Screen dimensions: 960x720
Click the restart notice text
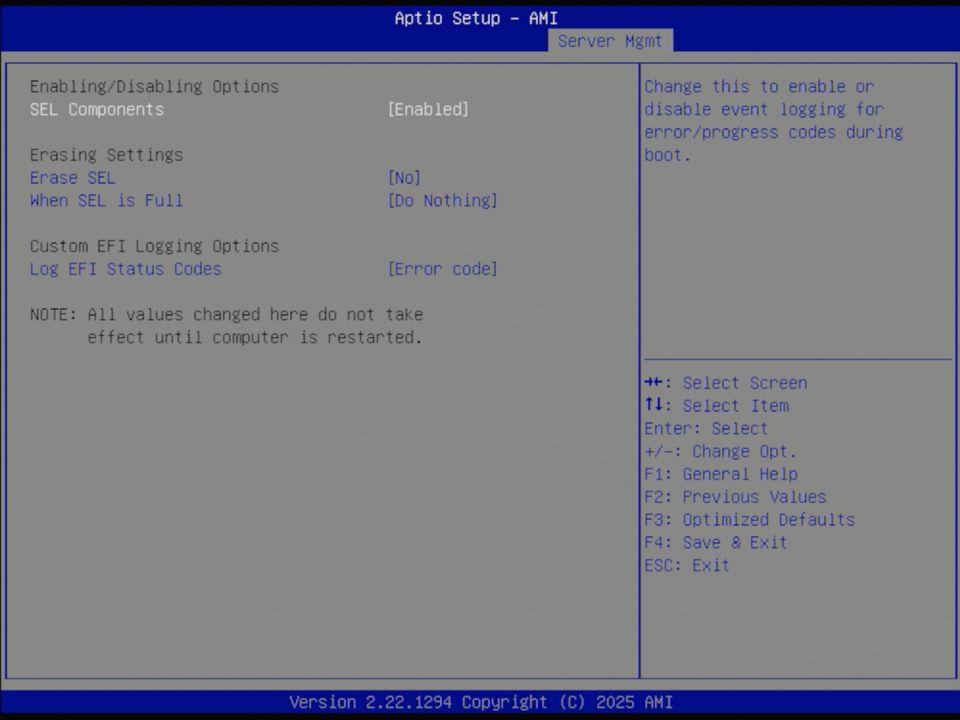[227, 325]
